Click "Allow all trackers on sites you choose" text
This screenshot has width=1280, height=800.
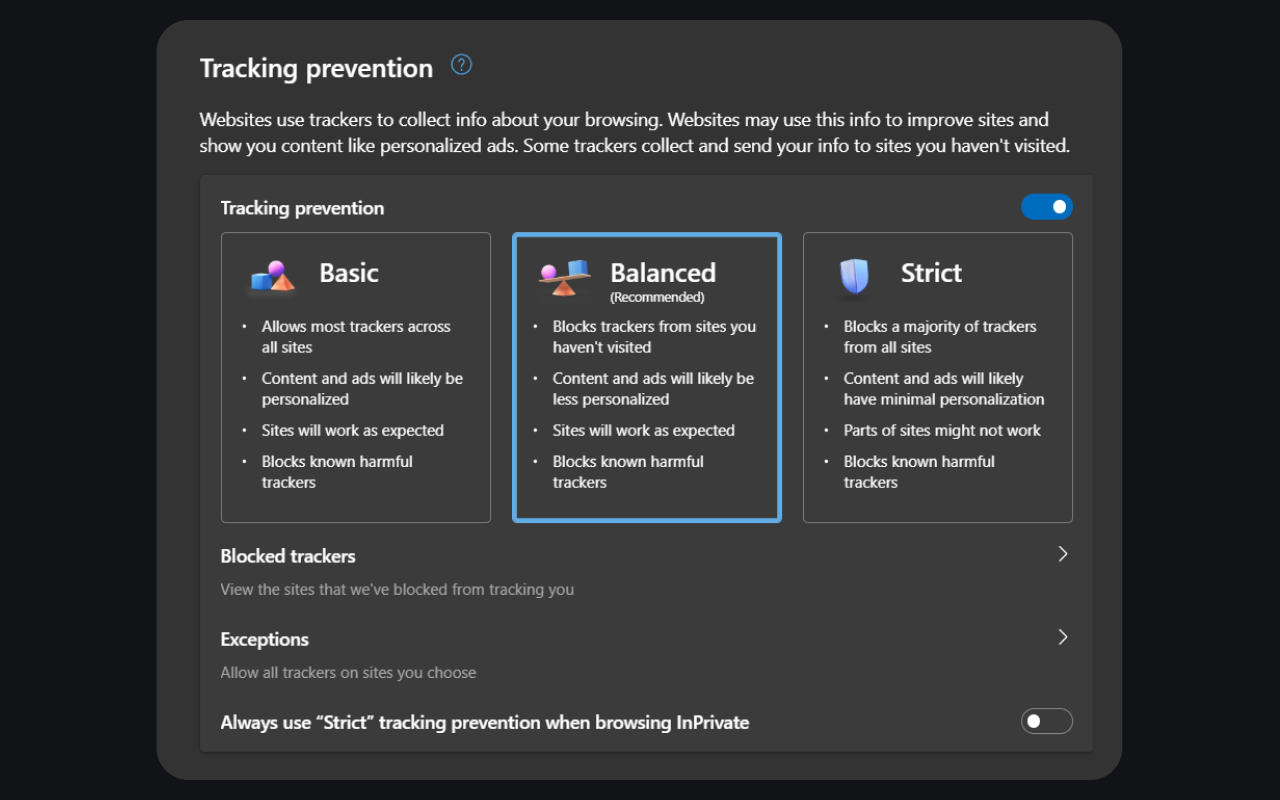tap(348, 672)
